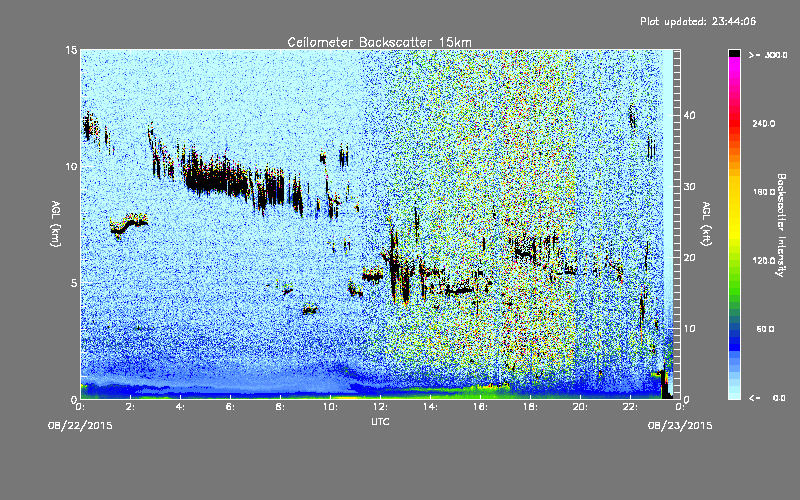Select the "10" tick on the AGL (km) axis

71,167
